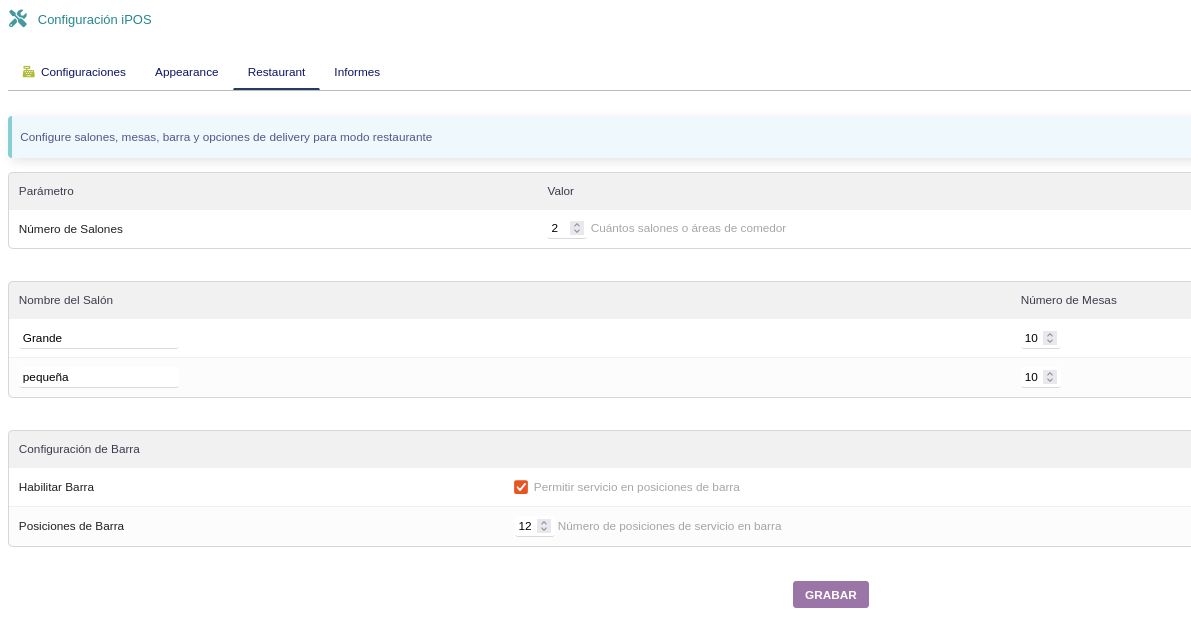Adjust table count spinner for pequeña
Viewport: 1191px width, 620px height.
(1050, 377)
